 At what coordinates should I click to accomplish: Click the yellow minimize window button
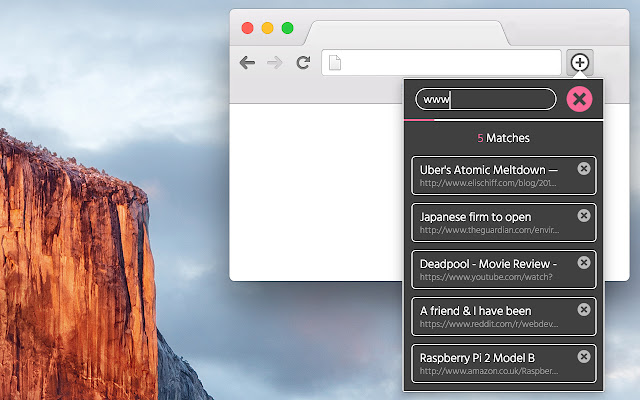[x=267, y=28]
